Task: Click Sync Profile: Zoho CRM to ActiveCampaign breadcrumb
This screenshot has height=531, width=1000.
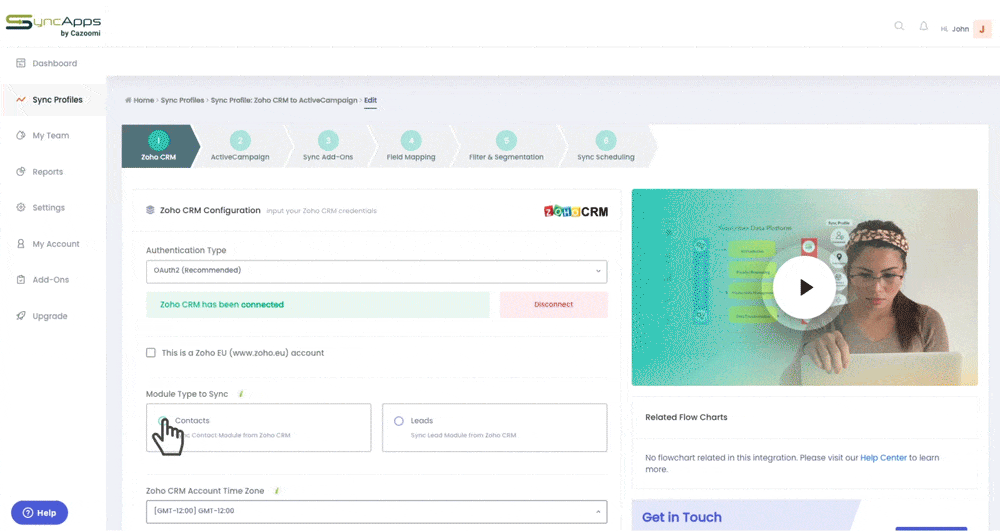Action: click(284, 100)
